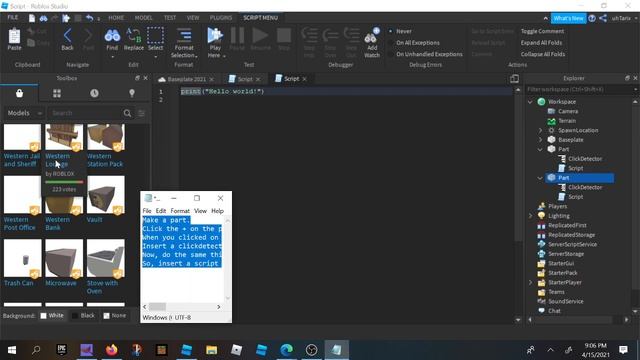Switch to the Baseplate 2021 document tab

click(x=187, y=79)
